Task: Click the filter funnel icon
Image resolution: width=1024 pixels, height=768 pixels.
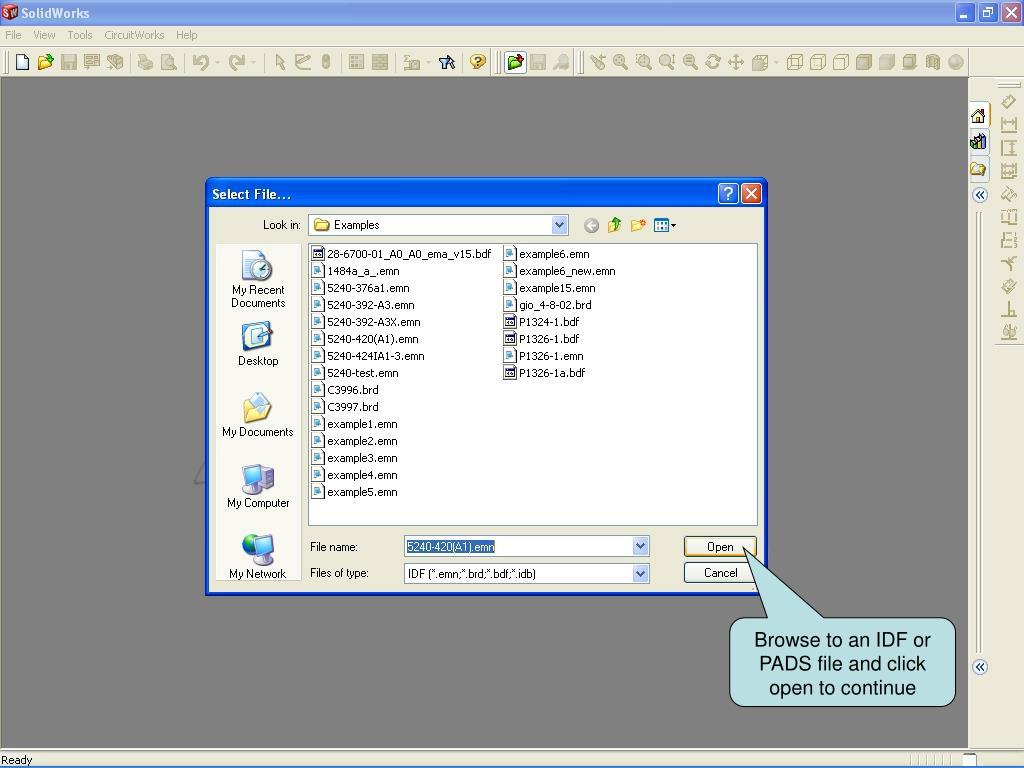Action: point(447,62)
